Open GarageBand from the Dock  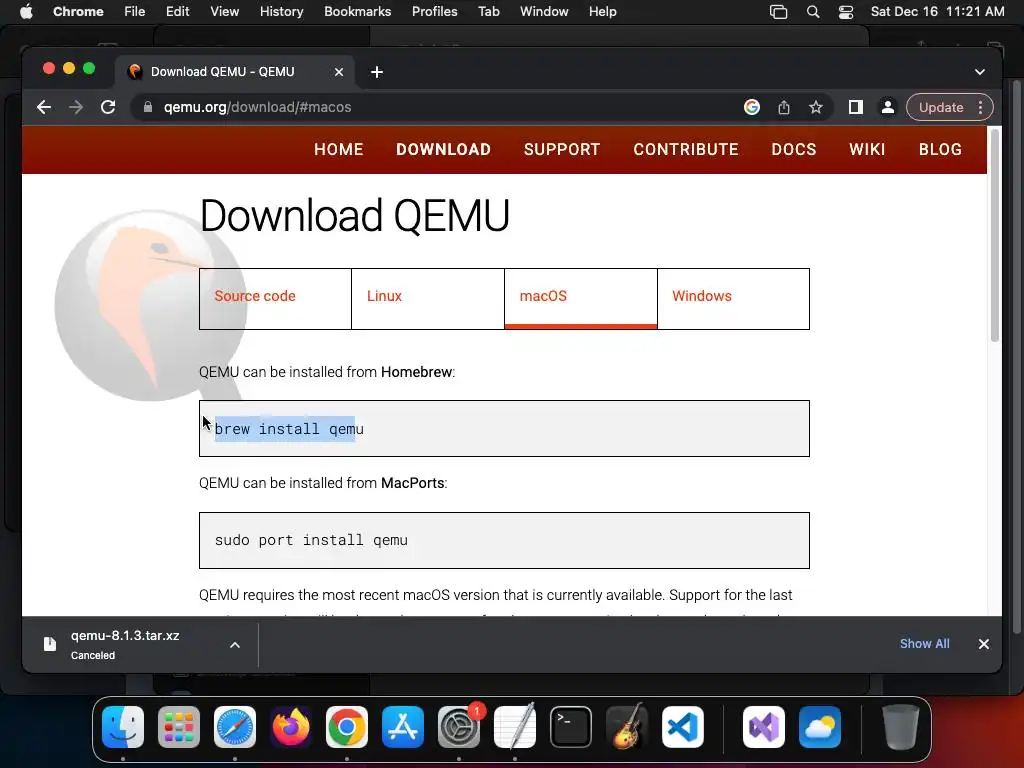(627, 727)
